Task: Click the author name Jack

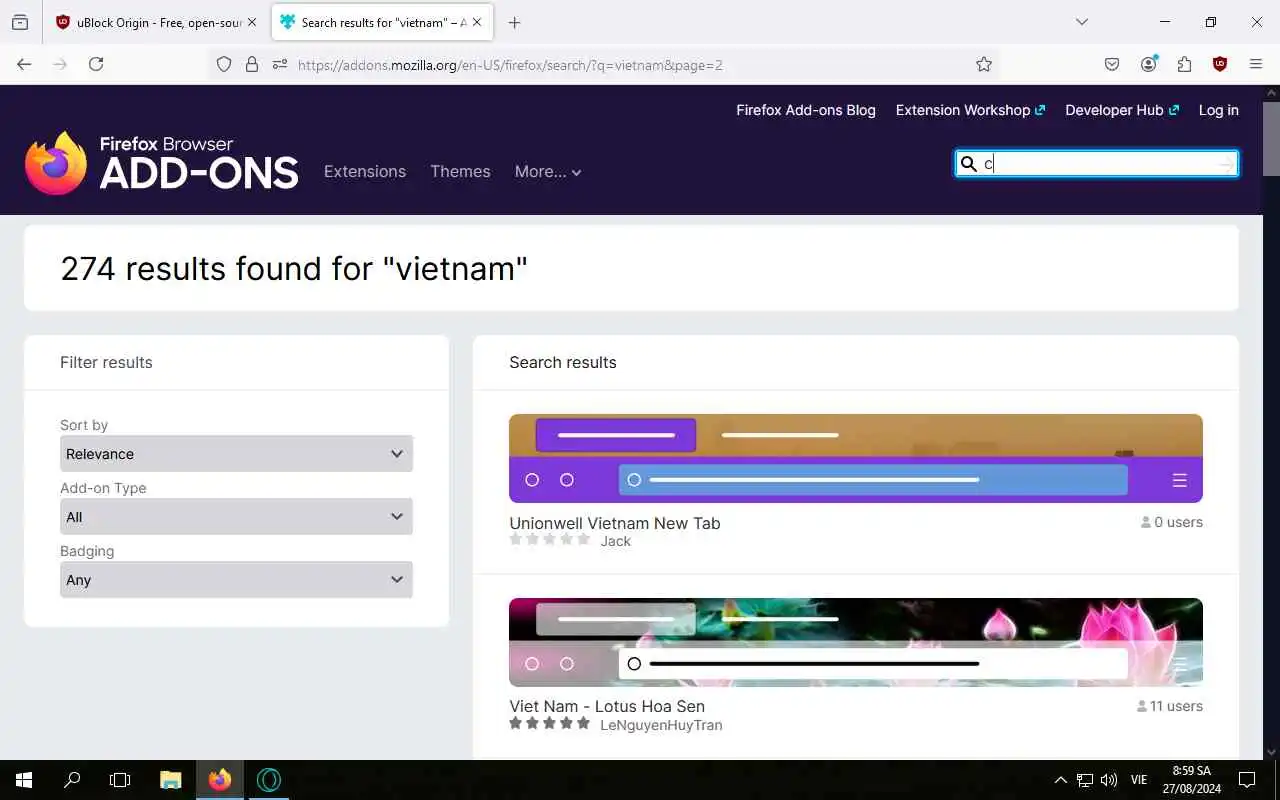Action: [x=616, y=541]
